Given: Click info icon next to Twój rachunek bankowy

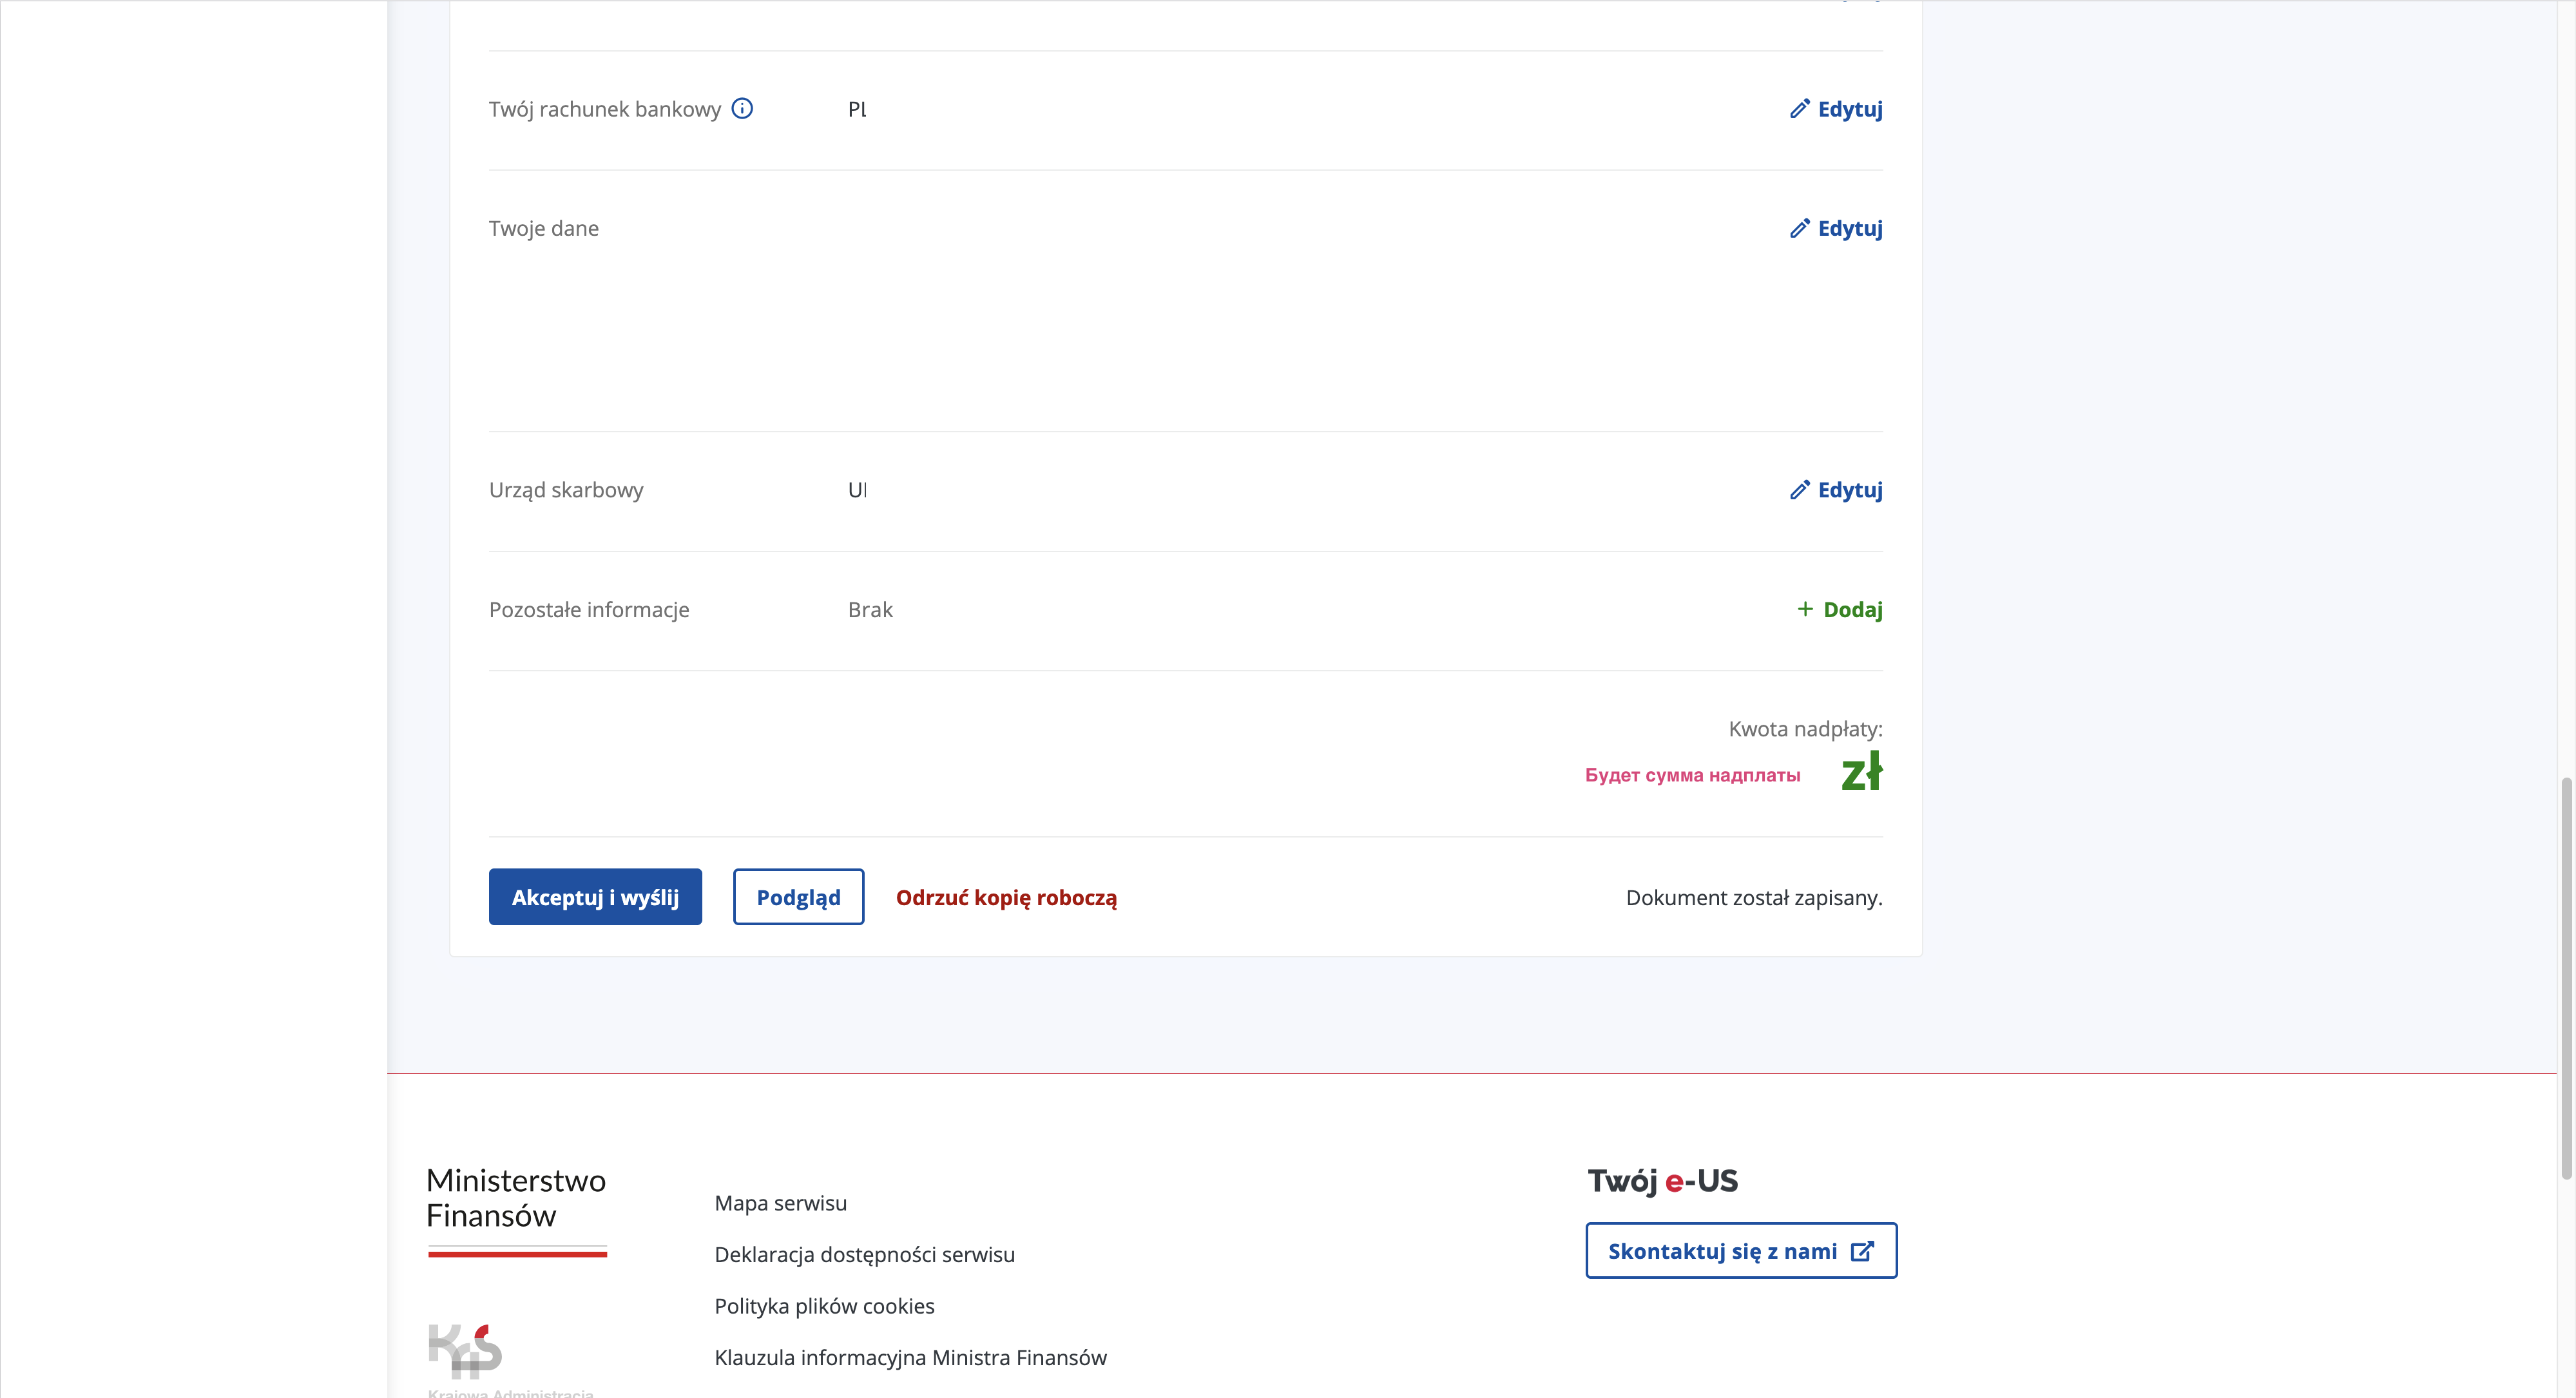Looking at the screenshot, I should [742, 108].
